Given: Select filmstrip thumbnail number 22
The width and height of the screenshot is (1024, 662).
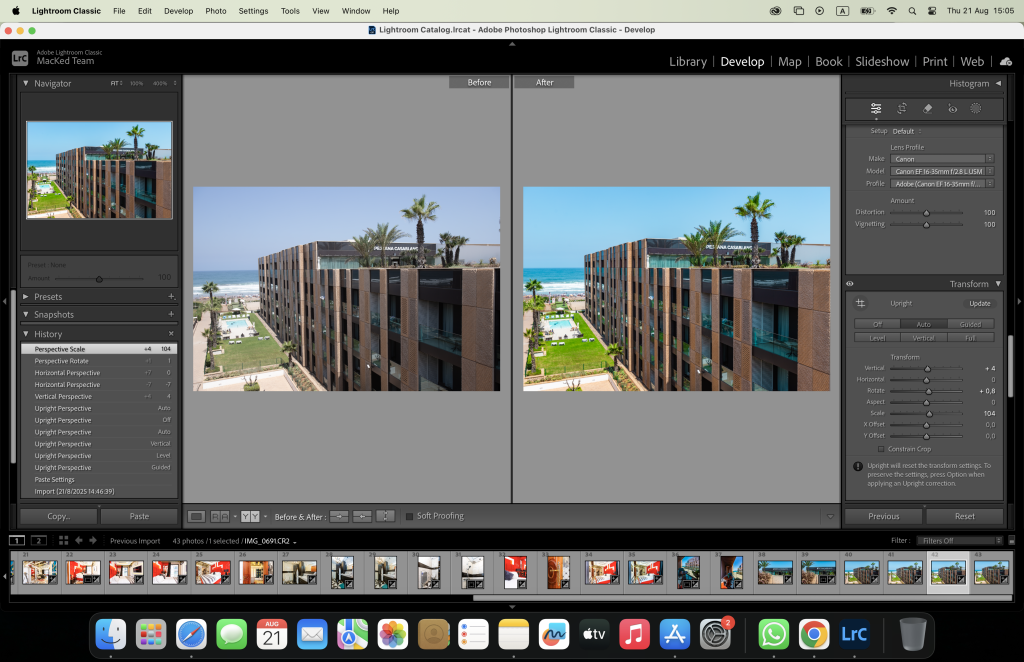Looking at the screenshot, I should pyautogui.click(x=83, y=572).
